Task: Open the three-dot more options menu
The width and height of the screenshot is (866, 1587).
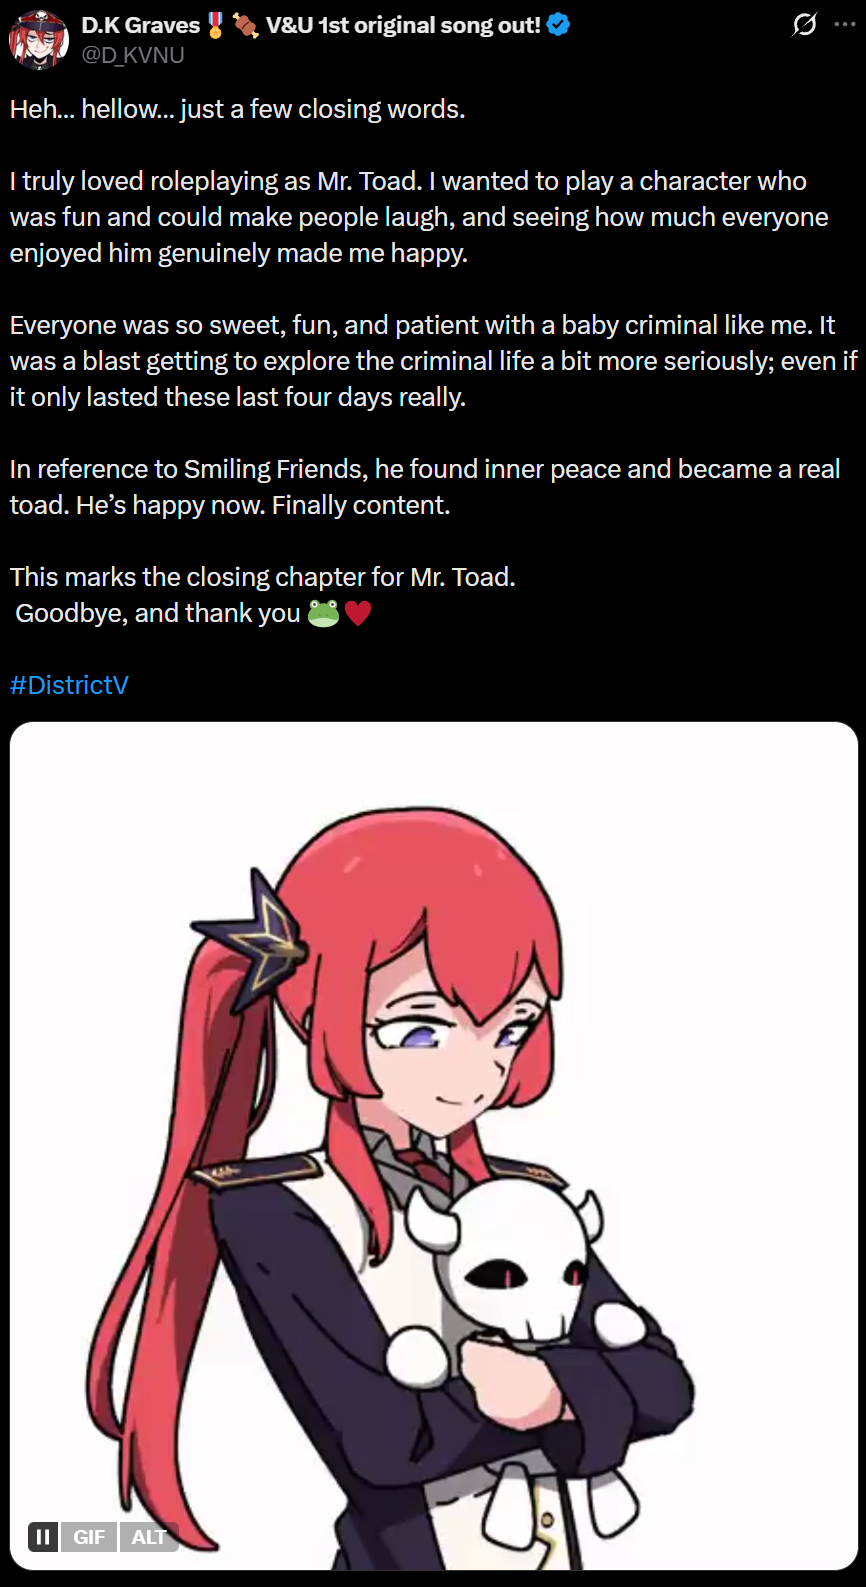Action: (x=845, y=24)
